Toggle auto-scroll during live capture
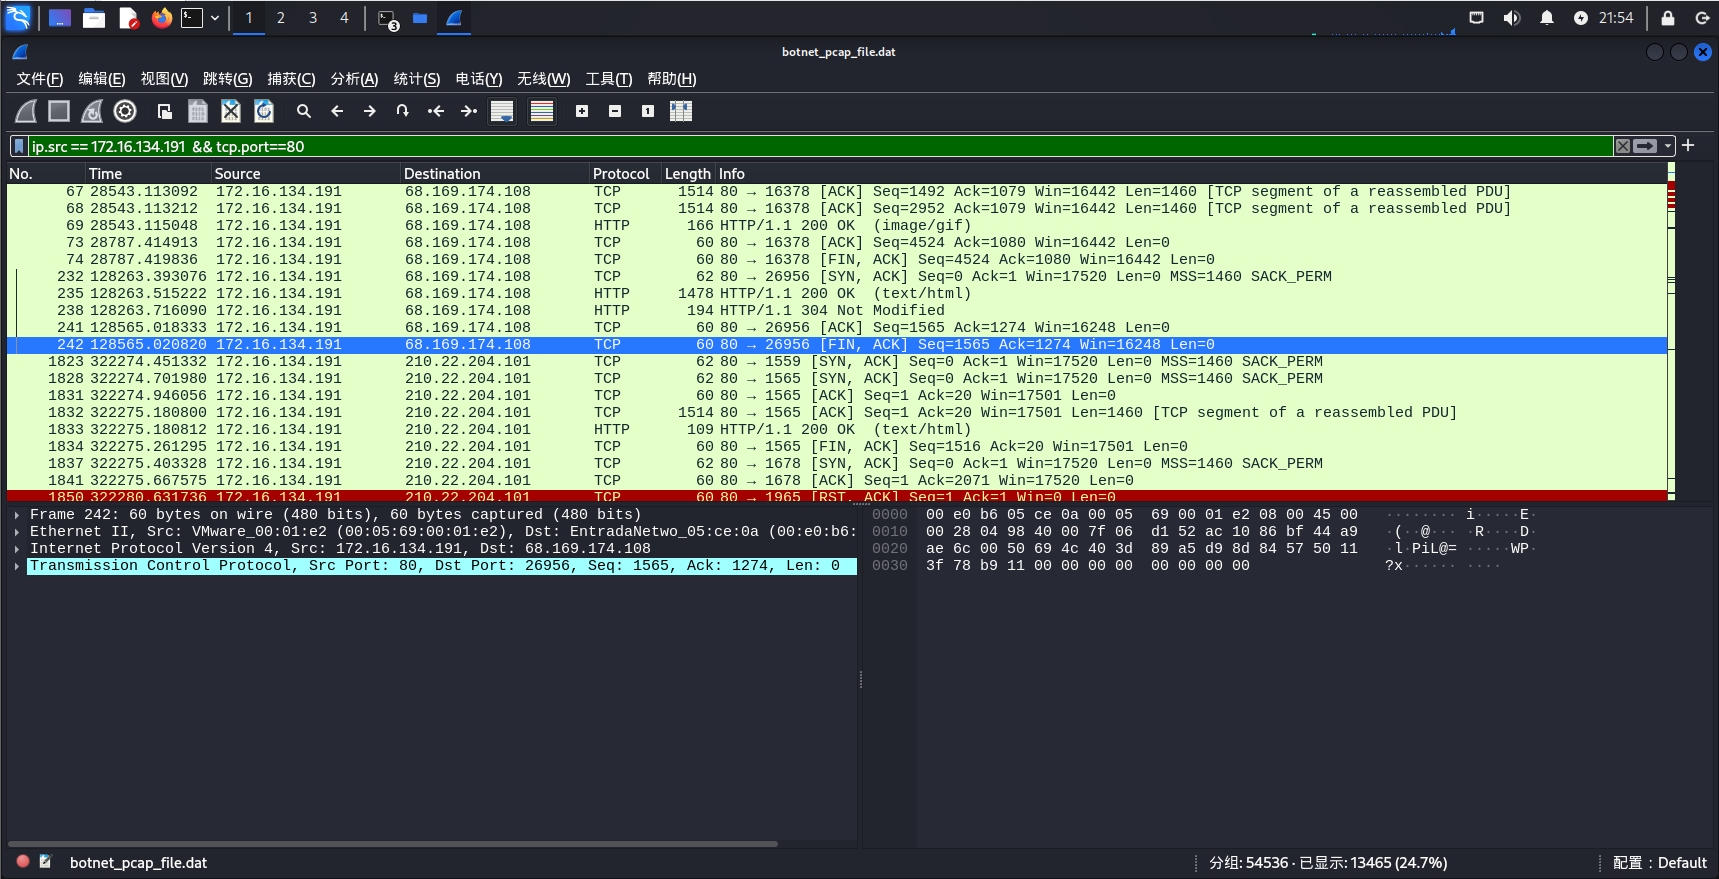Viewport: 1719px width, 879px height. [x=502, y=111]
